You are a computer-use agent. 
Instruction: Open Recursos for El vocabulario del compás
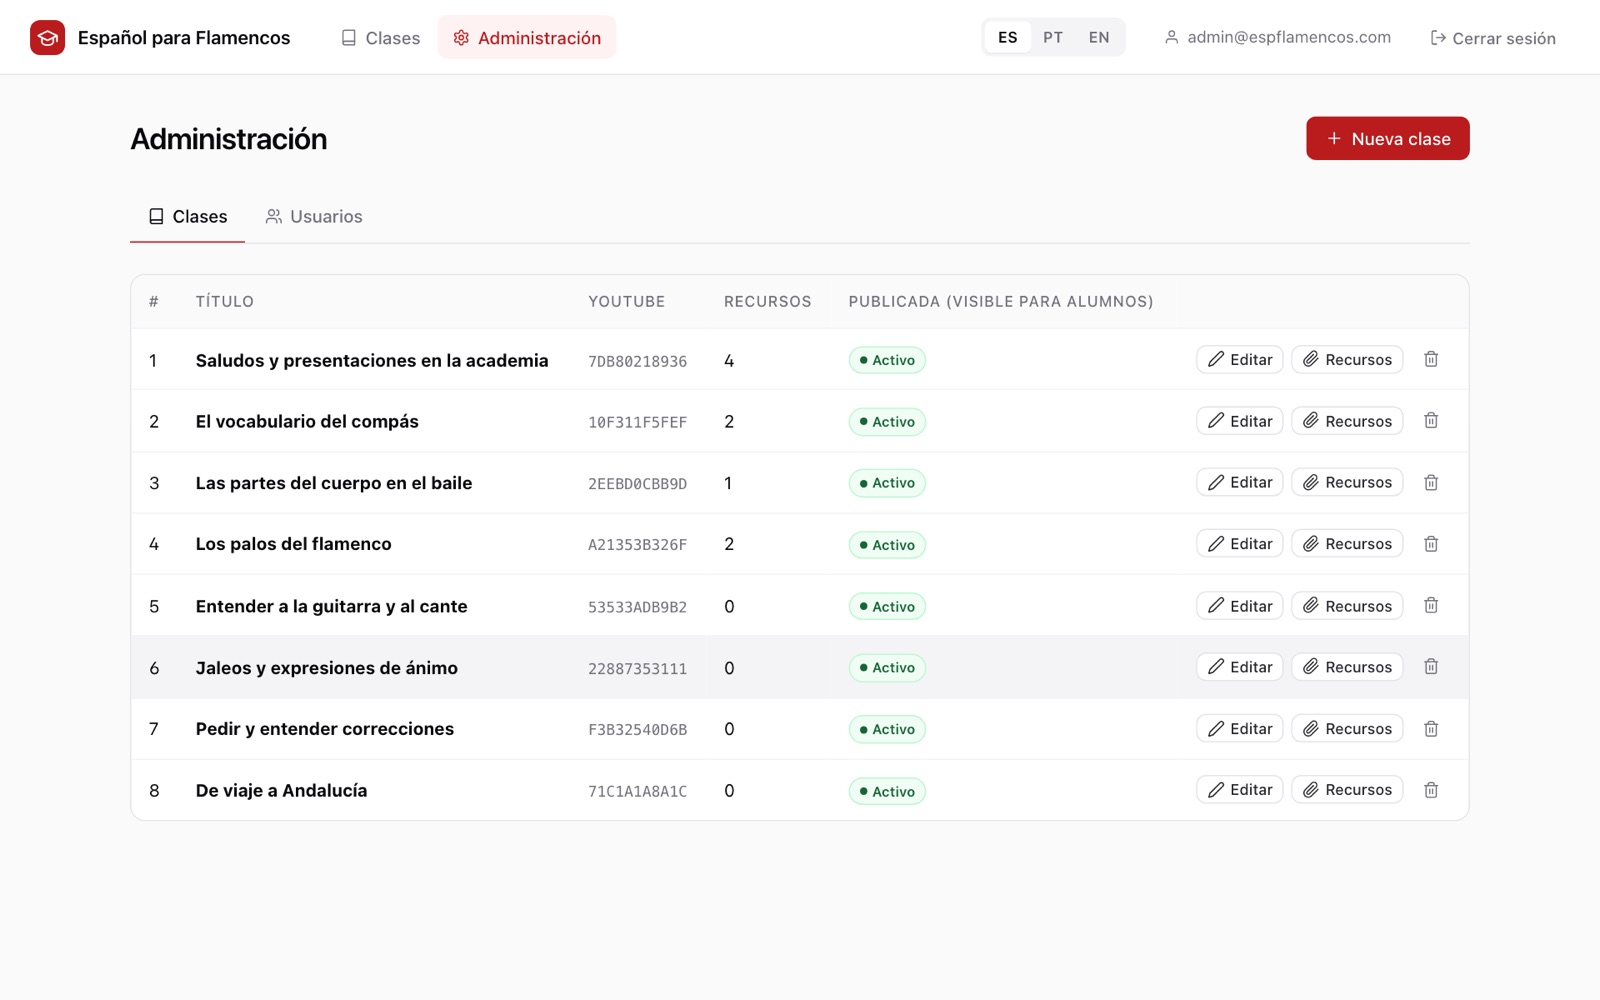click(x=1347, y=421)
